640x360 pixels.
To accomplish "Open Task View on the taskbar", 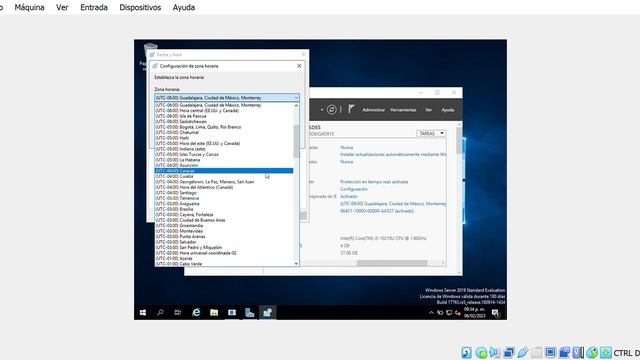I will (x=178, y=313).
